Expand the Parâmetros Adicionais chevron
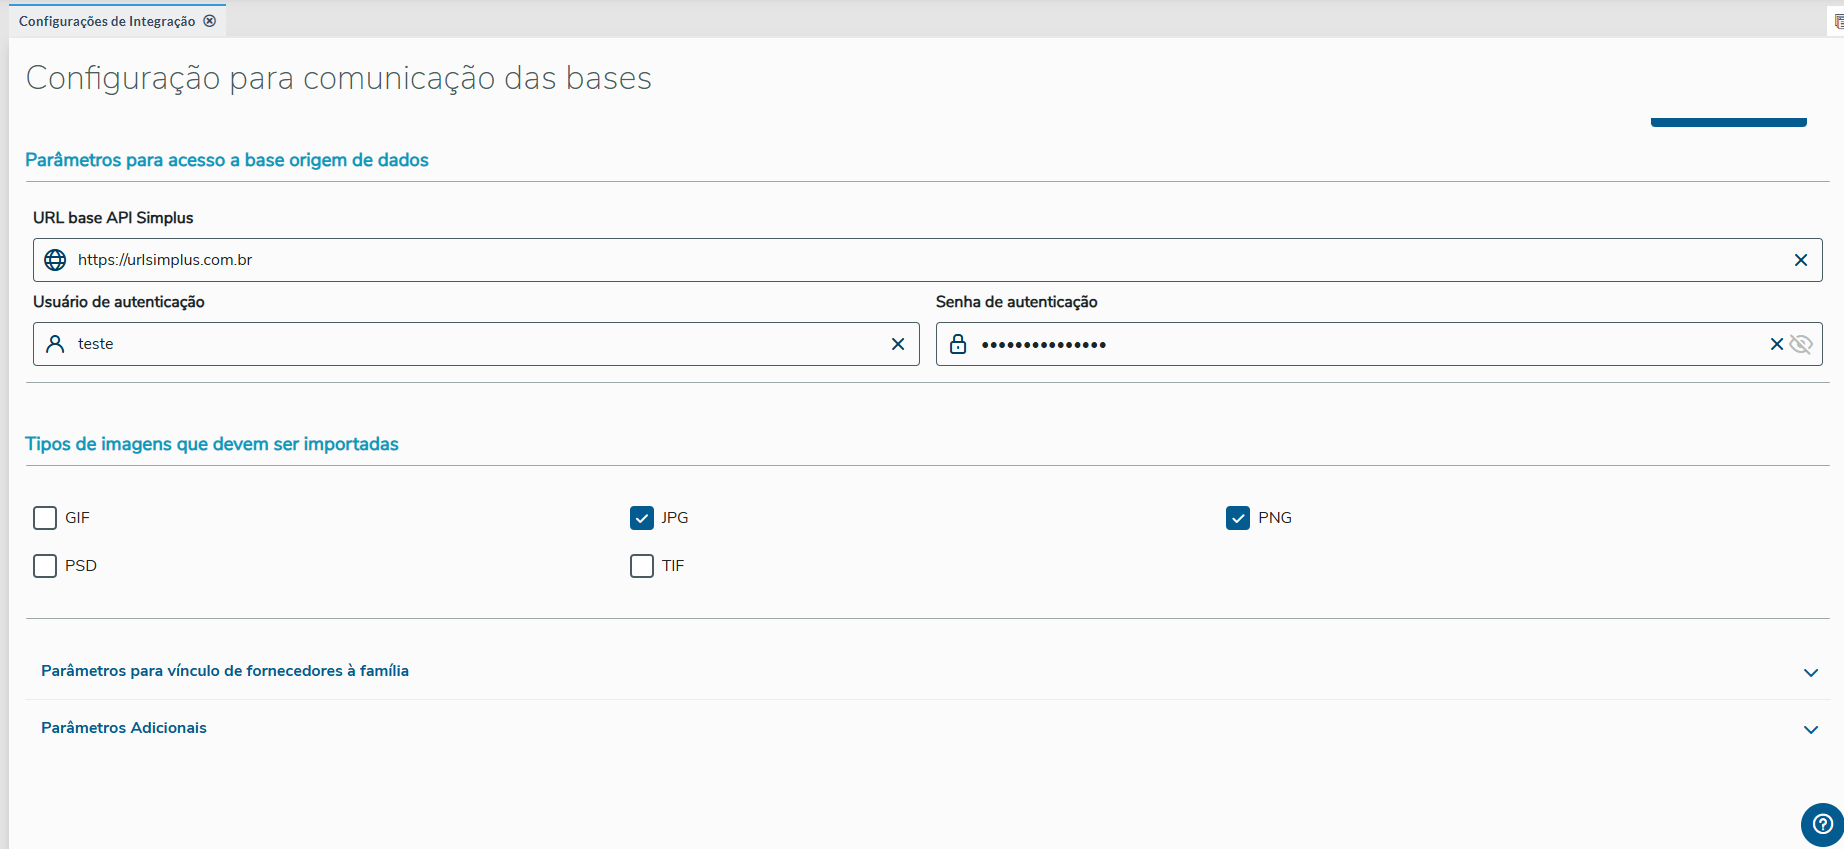 point(1810,729)
